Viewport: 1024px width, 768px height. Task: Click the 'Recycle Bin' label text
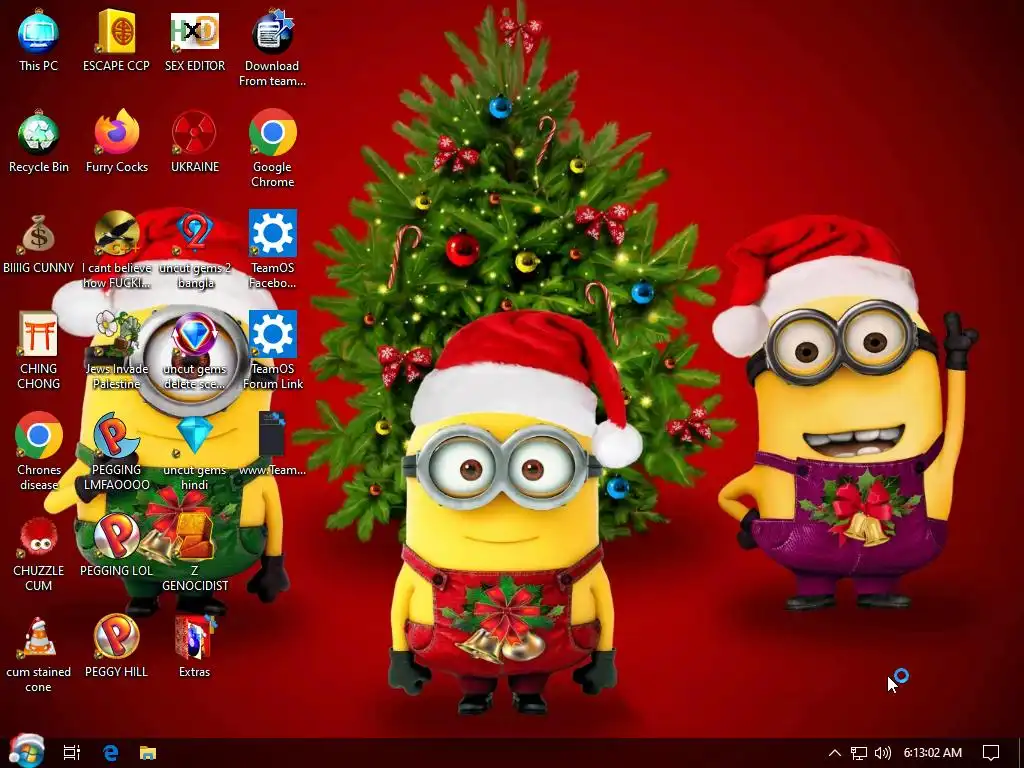tap(39, 167)
